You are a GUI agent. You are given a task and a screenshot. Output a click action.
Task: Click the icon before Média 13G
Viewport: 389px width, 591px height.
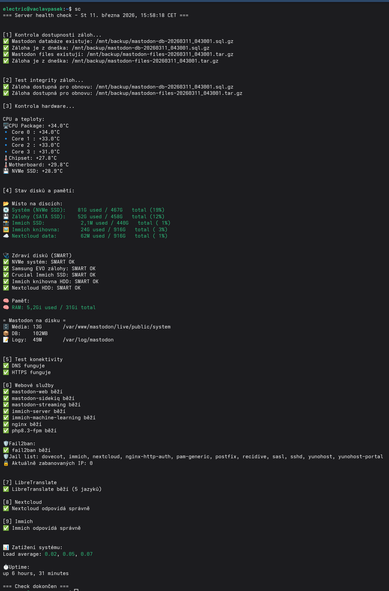(x=6, y=327)
